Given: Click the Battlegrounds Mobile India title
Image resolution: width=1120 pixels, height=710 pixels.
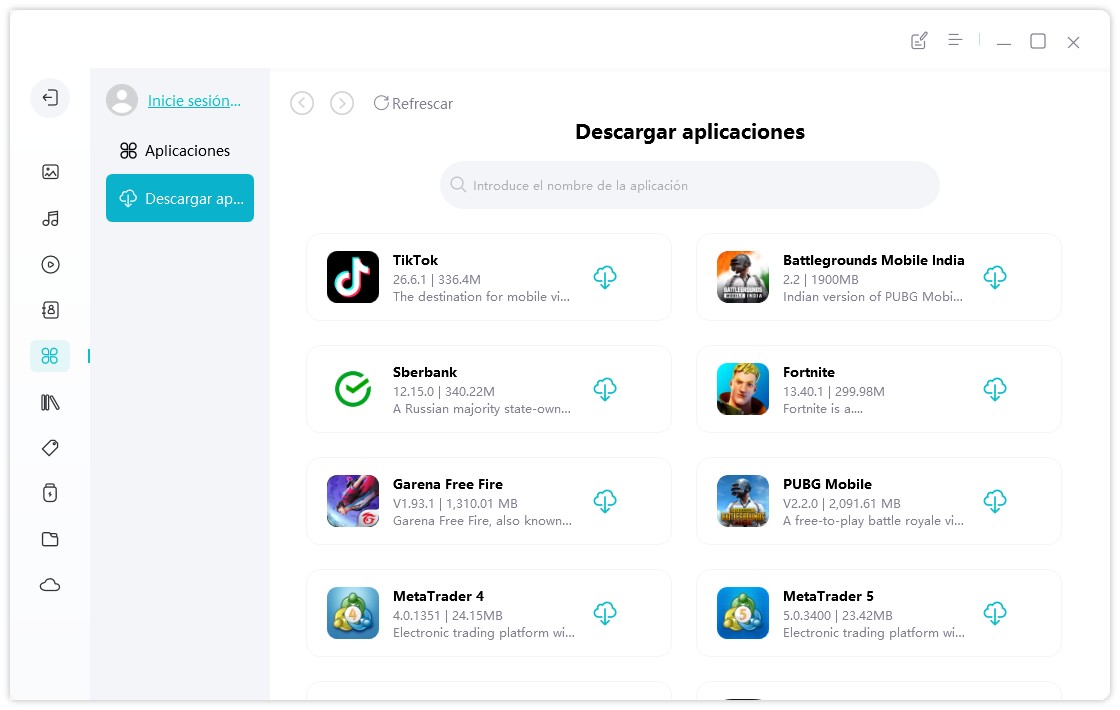Looking at the screenshot, I should coord(874,260).
